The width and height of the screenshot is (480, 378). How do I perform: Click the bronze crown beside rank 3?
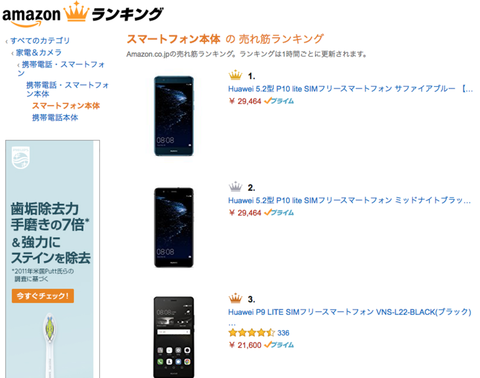point(235,298)
